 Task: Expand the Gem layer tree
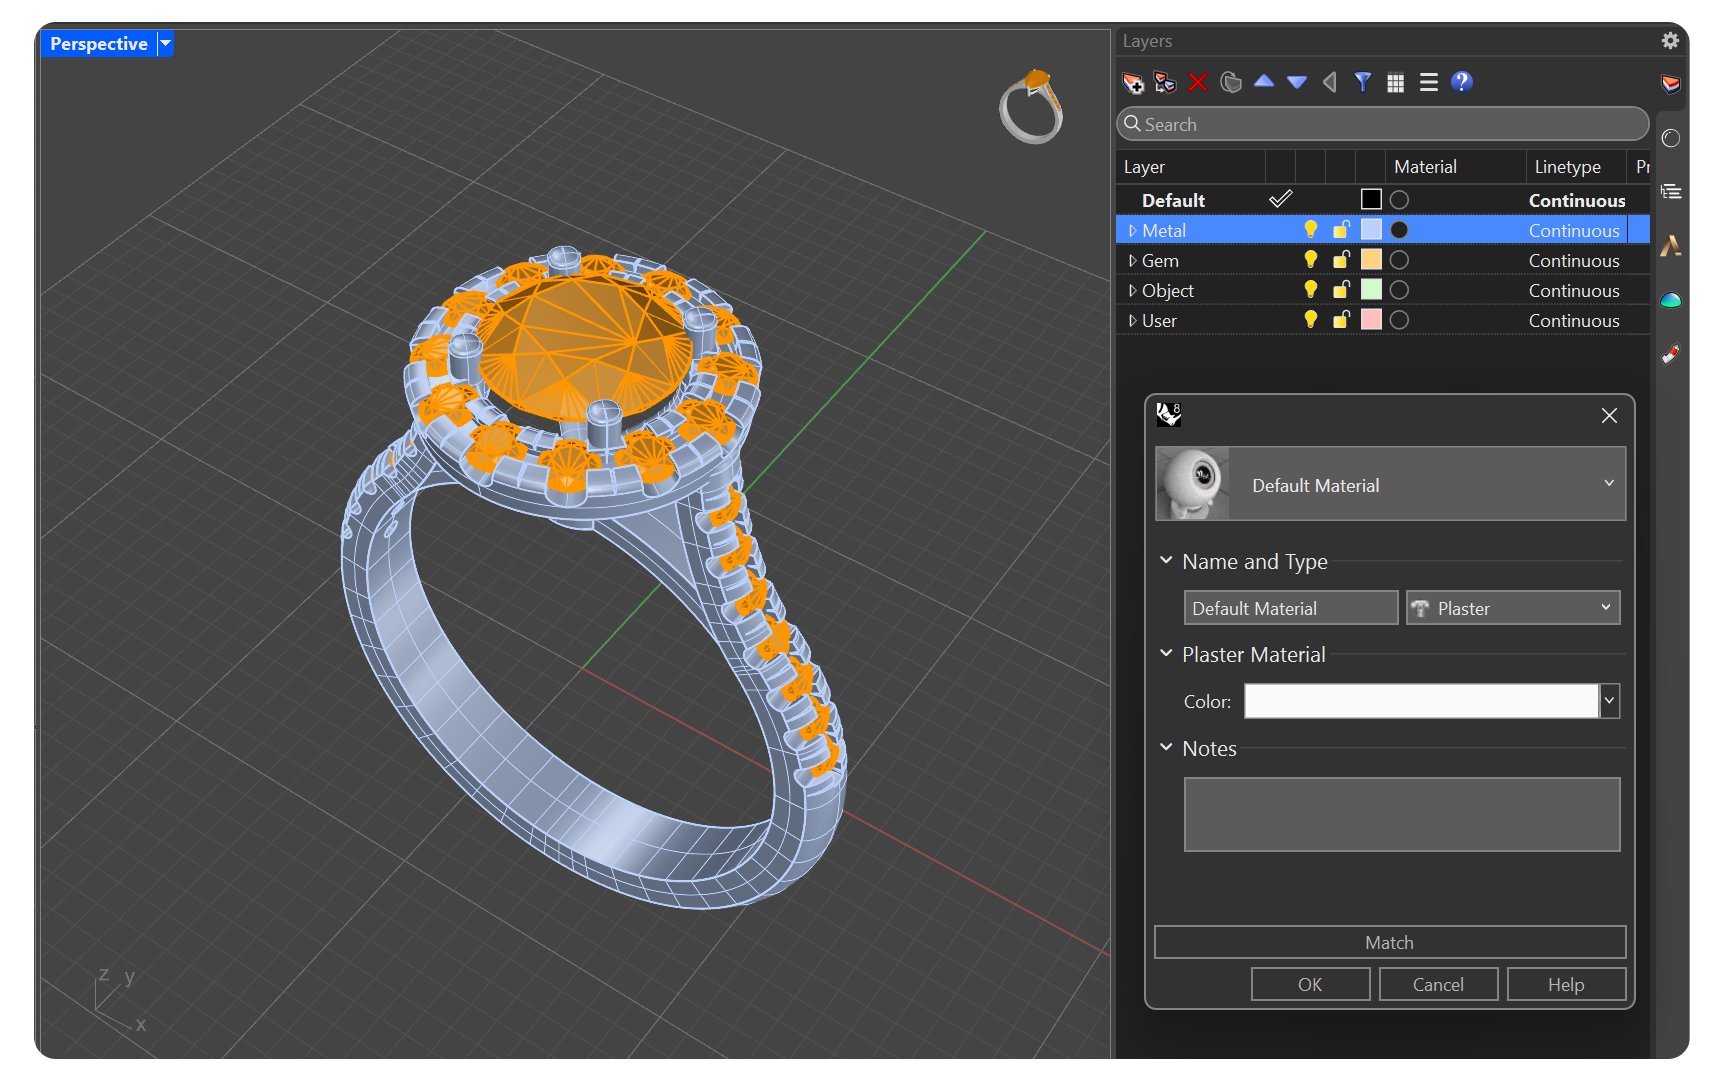1132,260
